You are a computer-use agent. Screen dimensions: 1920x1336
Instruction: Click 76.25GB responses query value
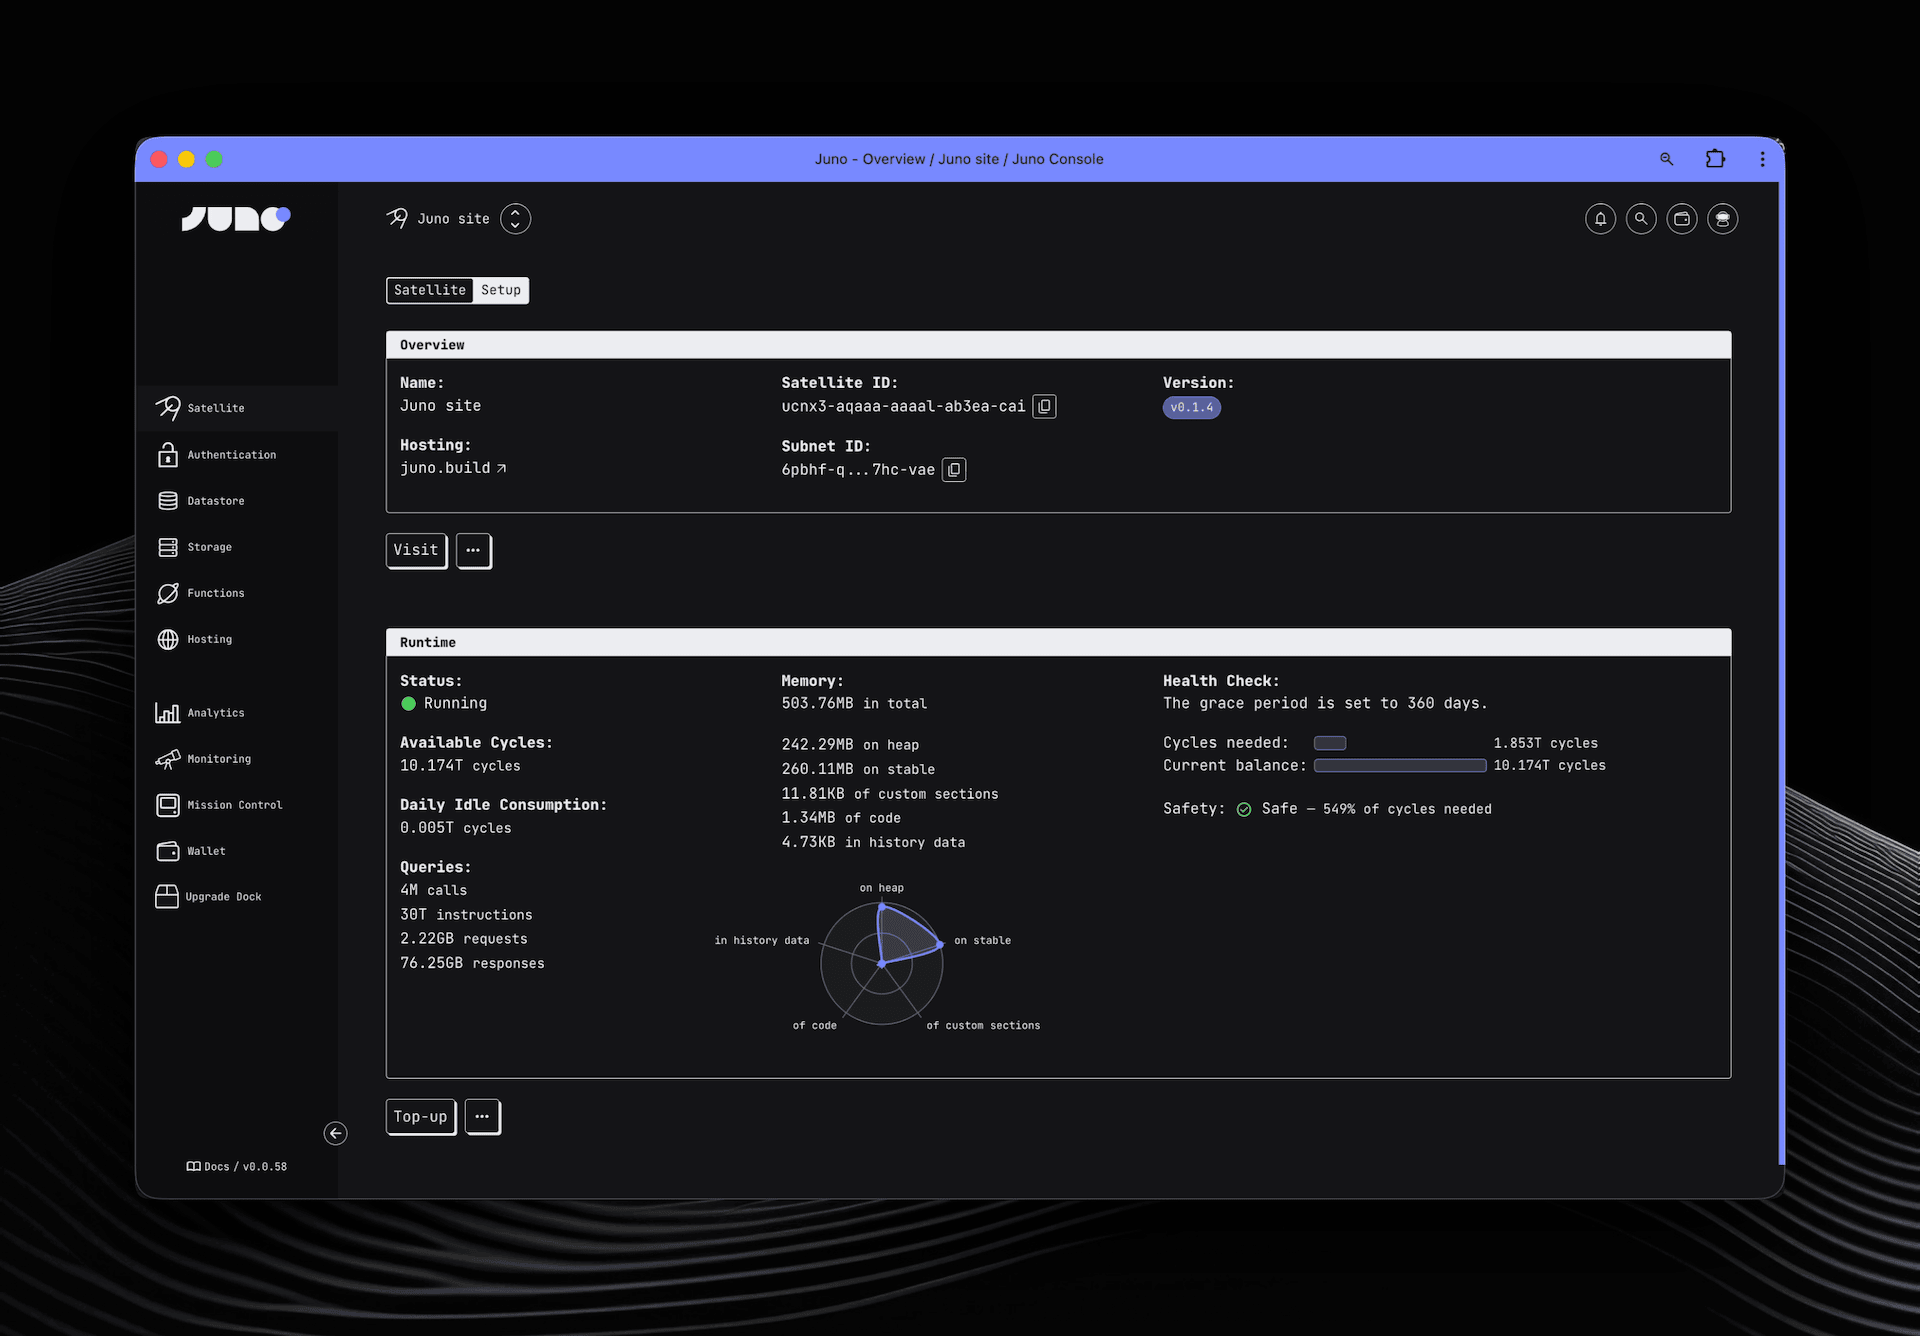tap(472, 963)
